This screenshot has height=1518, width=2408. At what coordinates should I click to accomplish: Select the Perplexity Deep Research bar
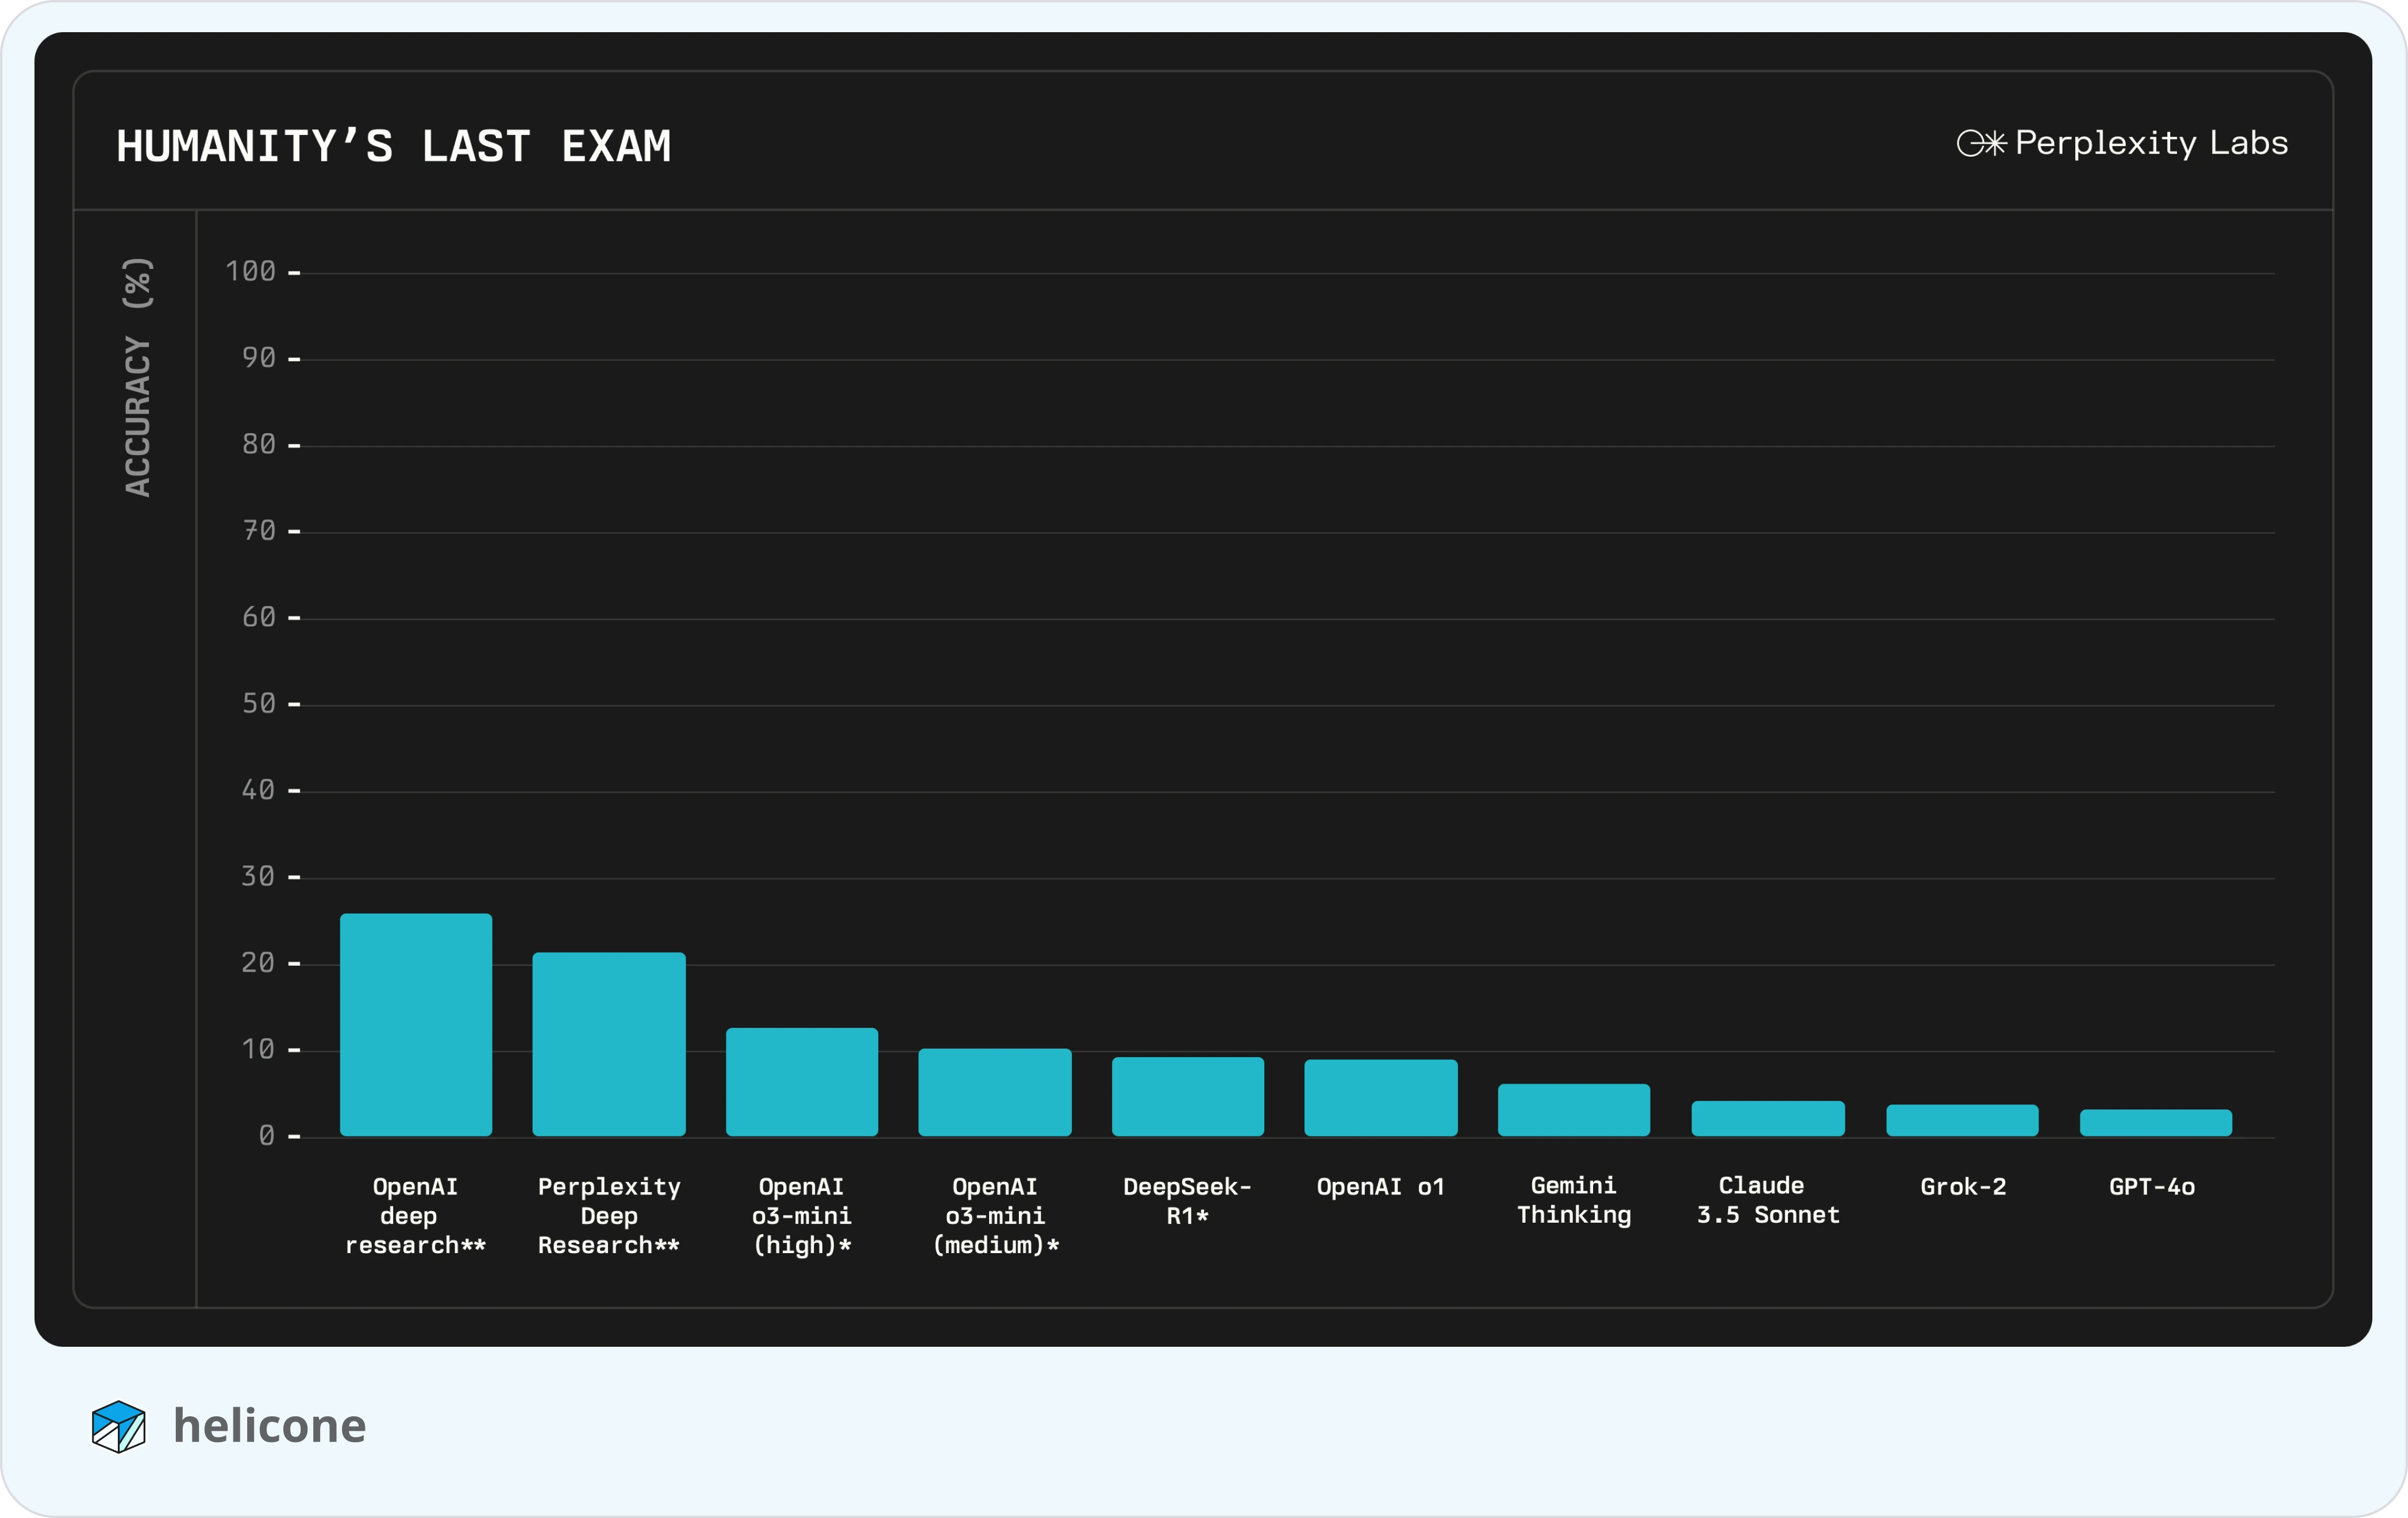click(609, 1044)
